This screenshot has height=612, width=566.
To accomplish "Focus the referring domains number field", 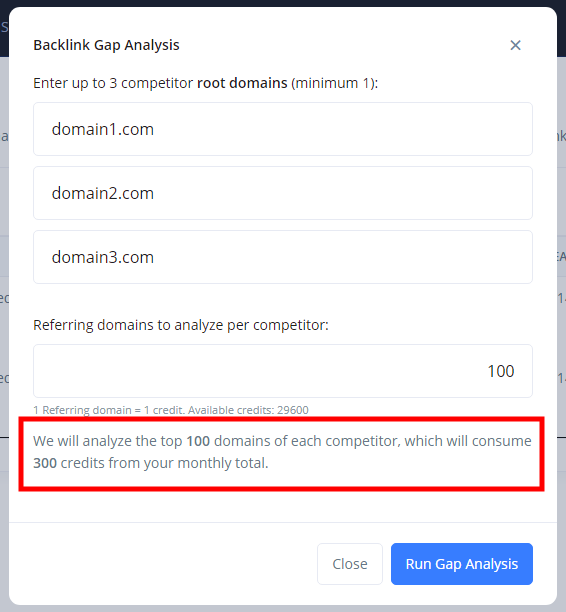I will (283, 371).
